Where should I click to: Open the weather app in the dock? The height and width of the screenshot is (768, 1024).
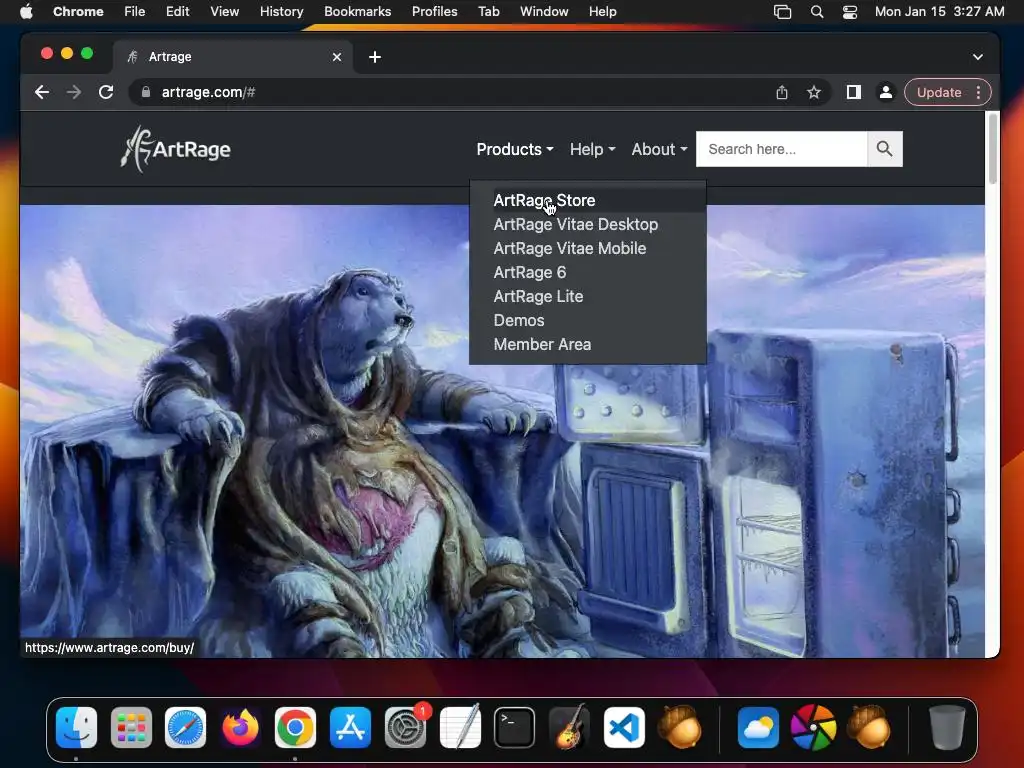pyautogui.click(x=758, y=727)
